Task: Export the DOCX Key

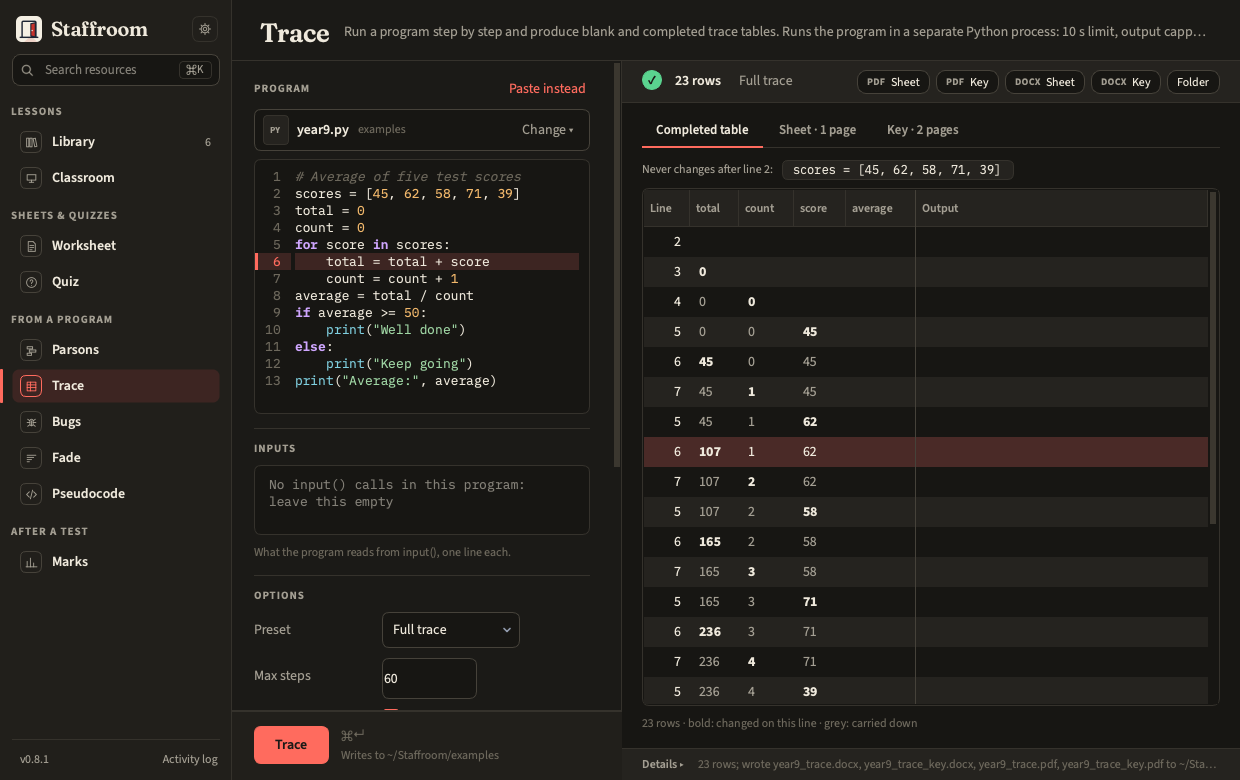Action: pyautogui.click(x=1126, y=82)
